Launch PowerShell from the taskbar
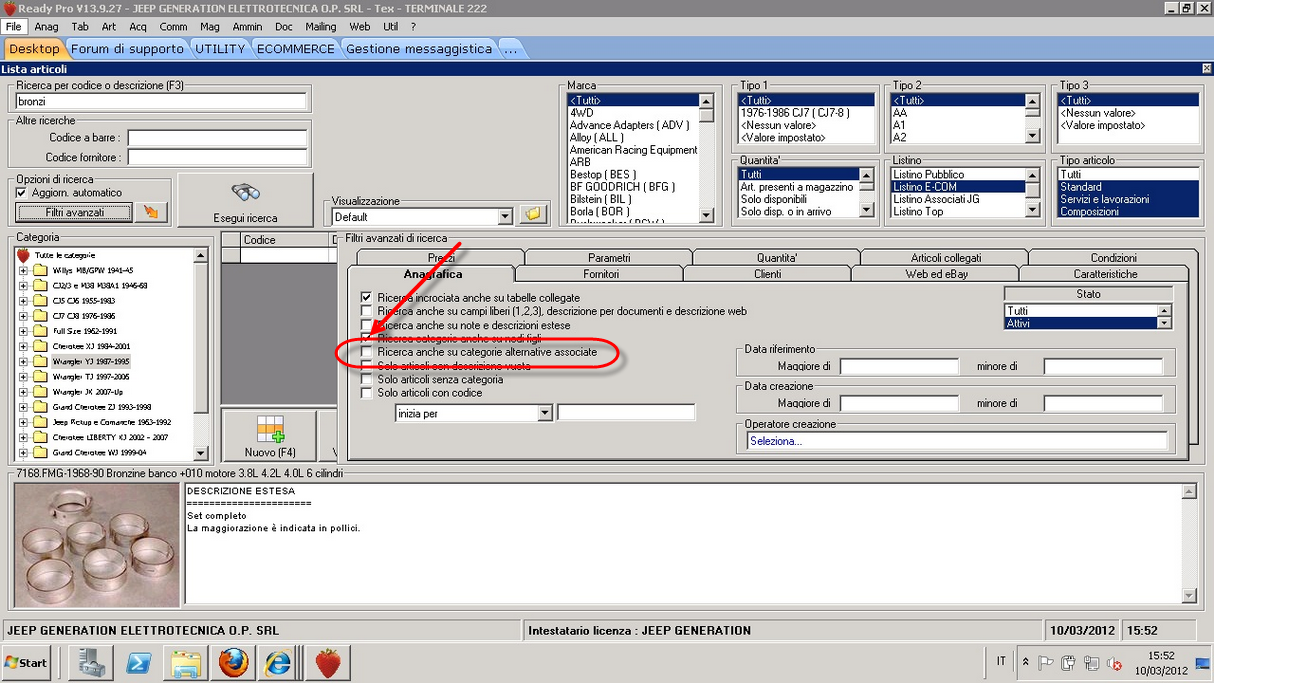Viewport: 1303px width, 683px height. click(x=139, y=662)
